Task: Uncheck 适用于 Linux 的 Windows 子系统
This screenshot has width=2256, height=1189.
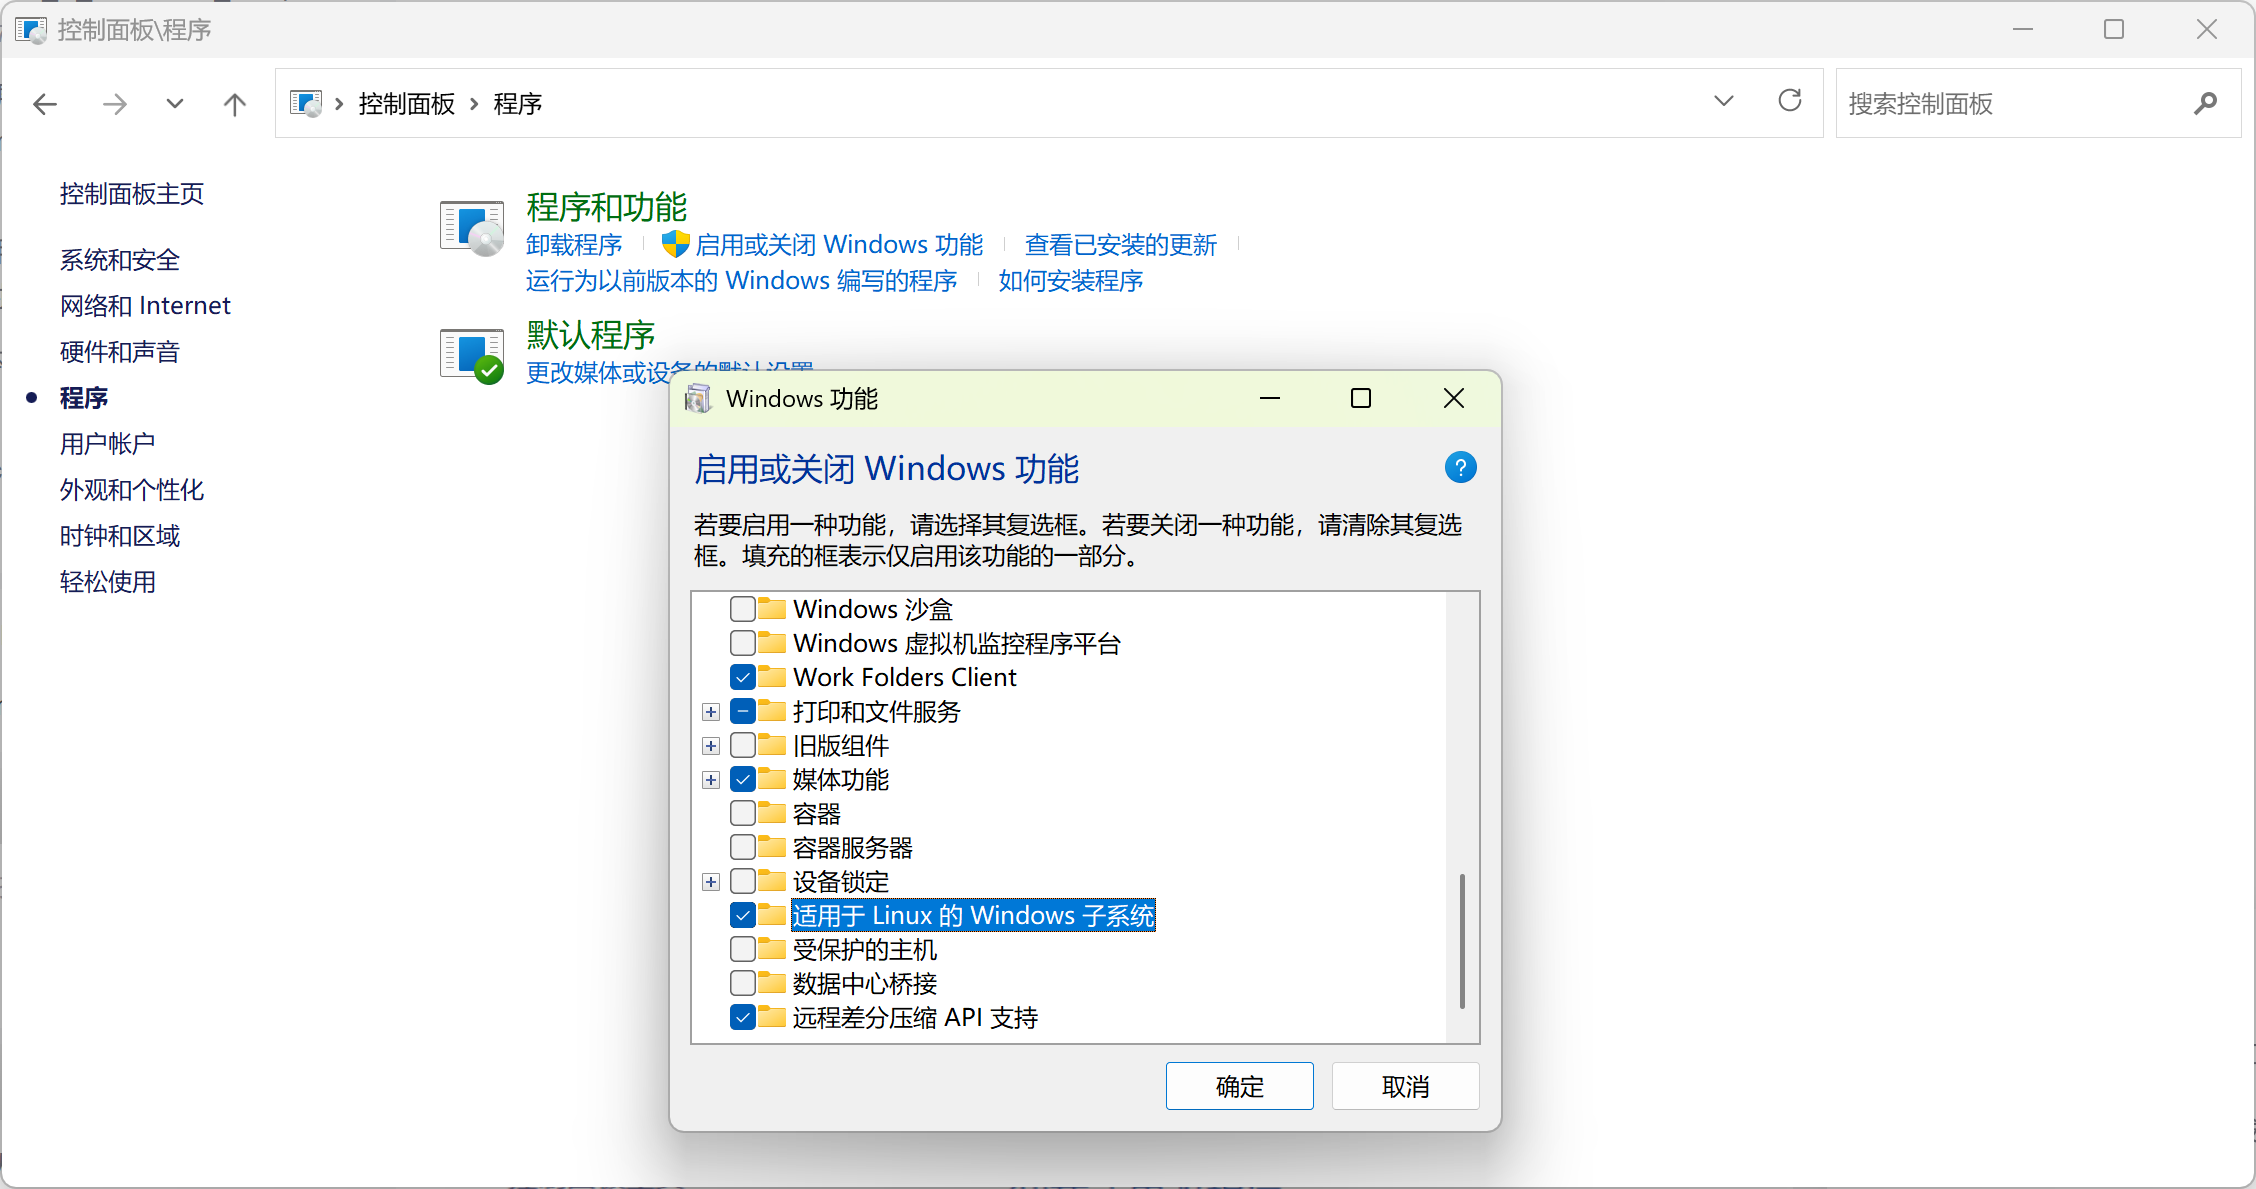Action: pyautogui.click(x=741, y=915)
